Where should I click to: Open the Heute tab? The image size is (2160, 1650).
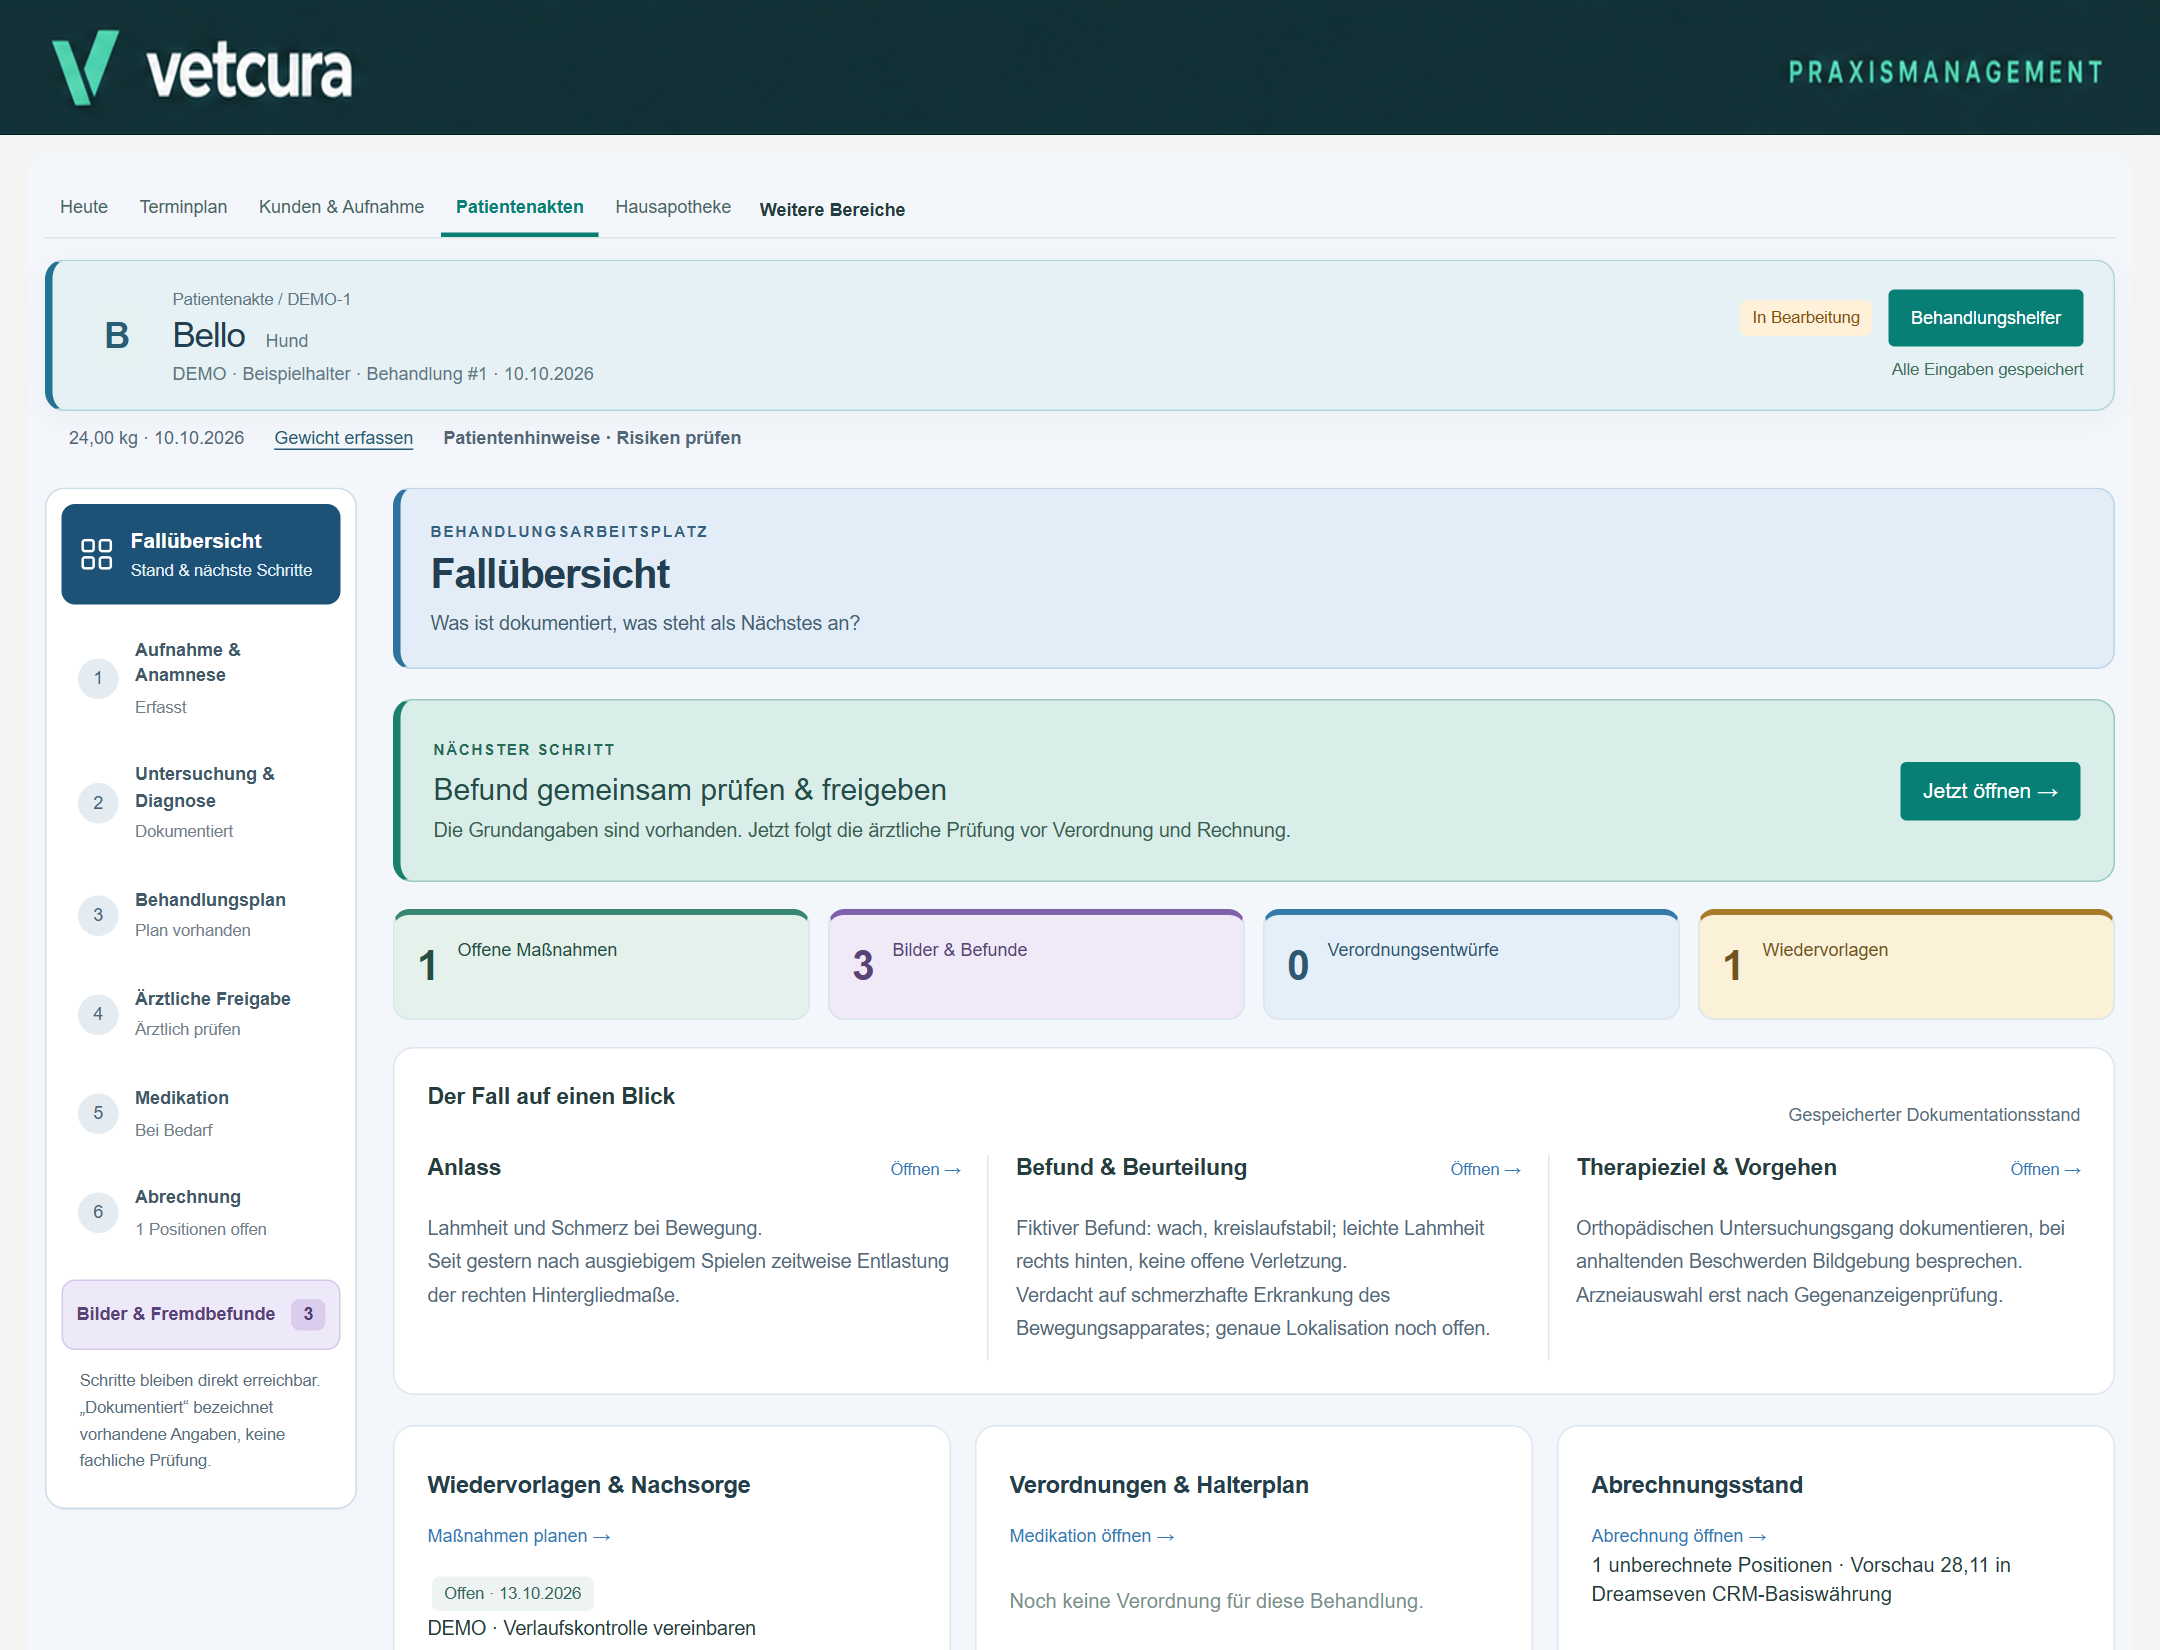[84, 207]
